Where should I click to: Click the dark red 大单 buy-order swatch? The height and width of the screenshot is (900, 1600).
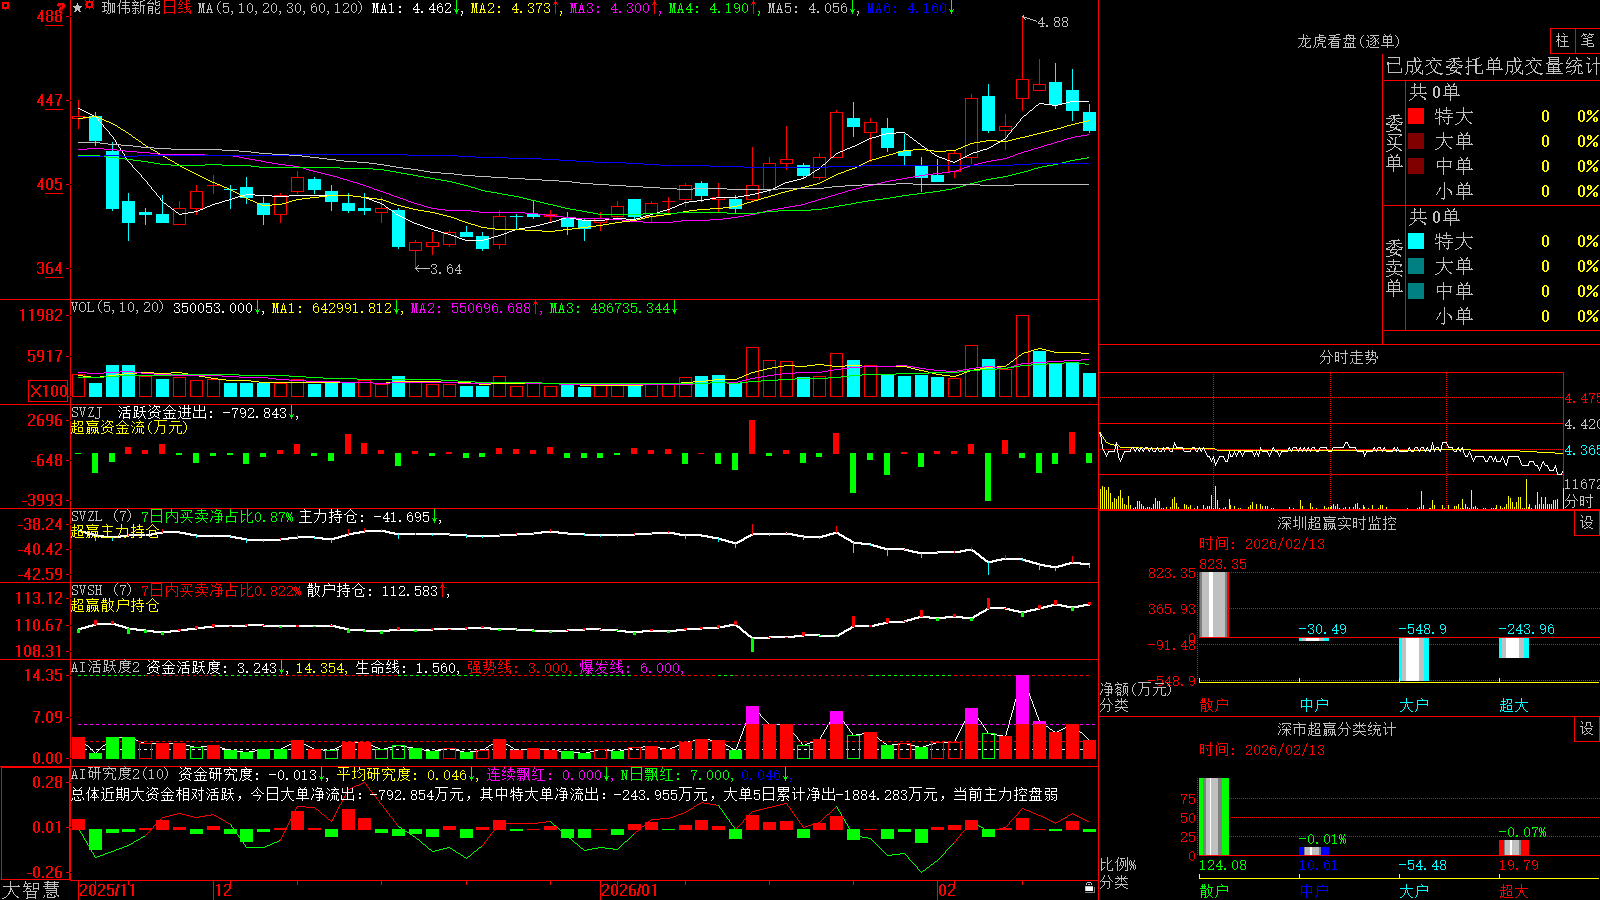click(x=1416, y=141)
